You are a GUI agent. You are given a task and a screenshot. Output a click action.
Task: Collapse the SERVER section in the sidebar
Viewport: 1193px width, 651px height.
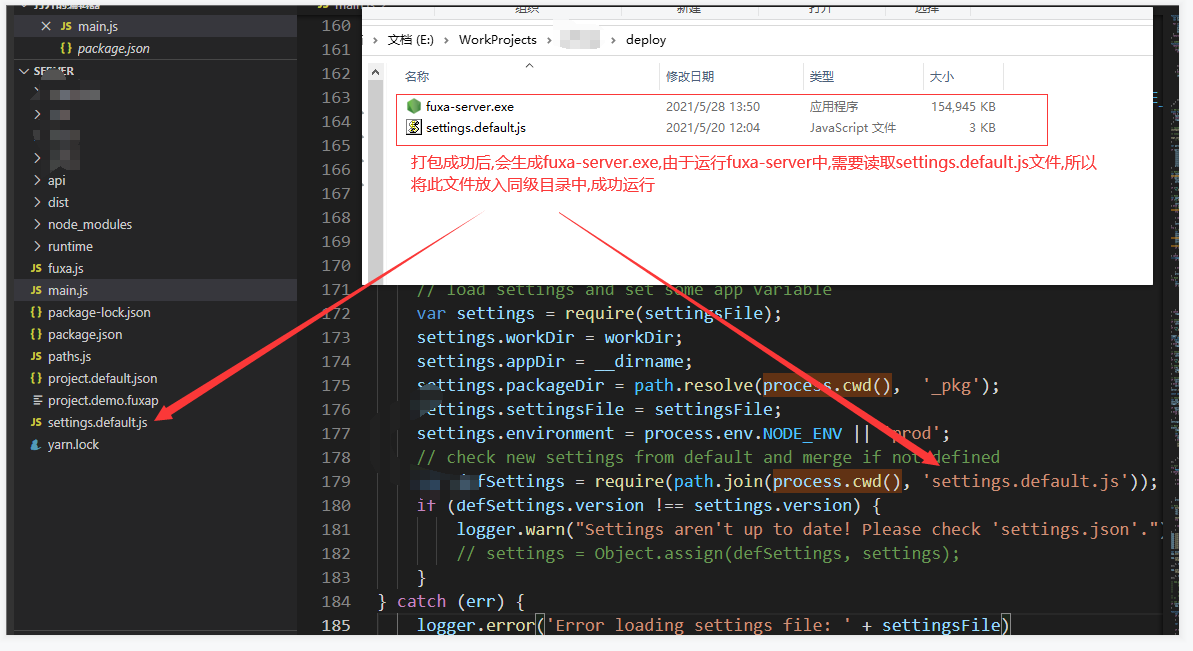click(x=24, y=71)
